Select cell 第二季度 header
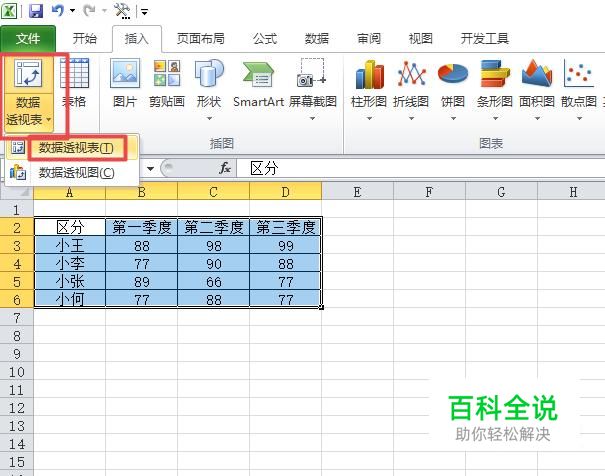 (x=213, y=227)
